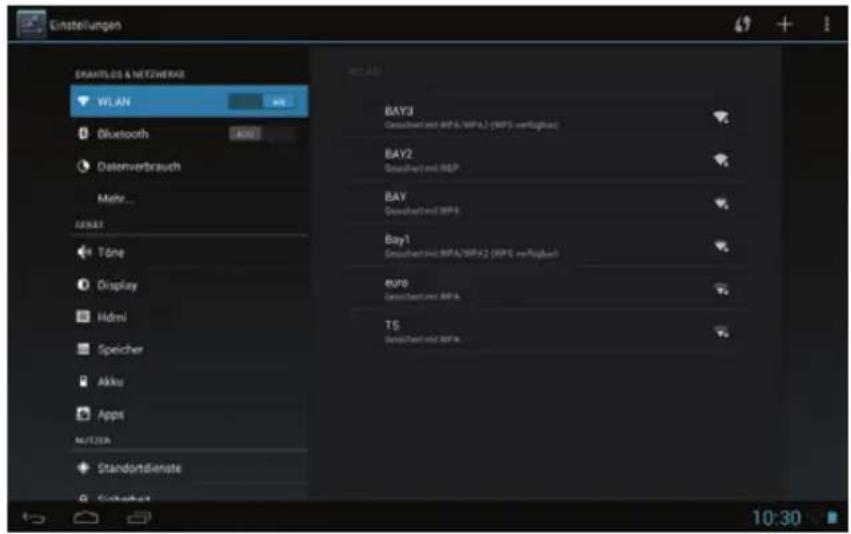Tap the Recent apps button
Image resolution: width=851 pixels, height=534 pixels.
click(x=139, y=518)
